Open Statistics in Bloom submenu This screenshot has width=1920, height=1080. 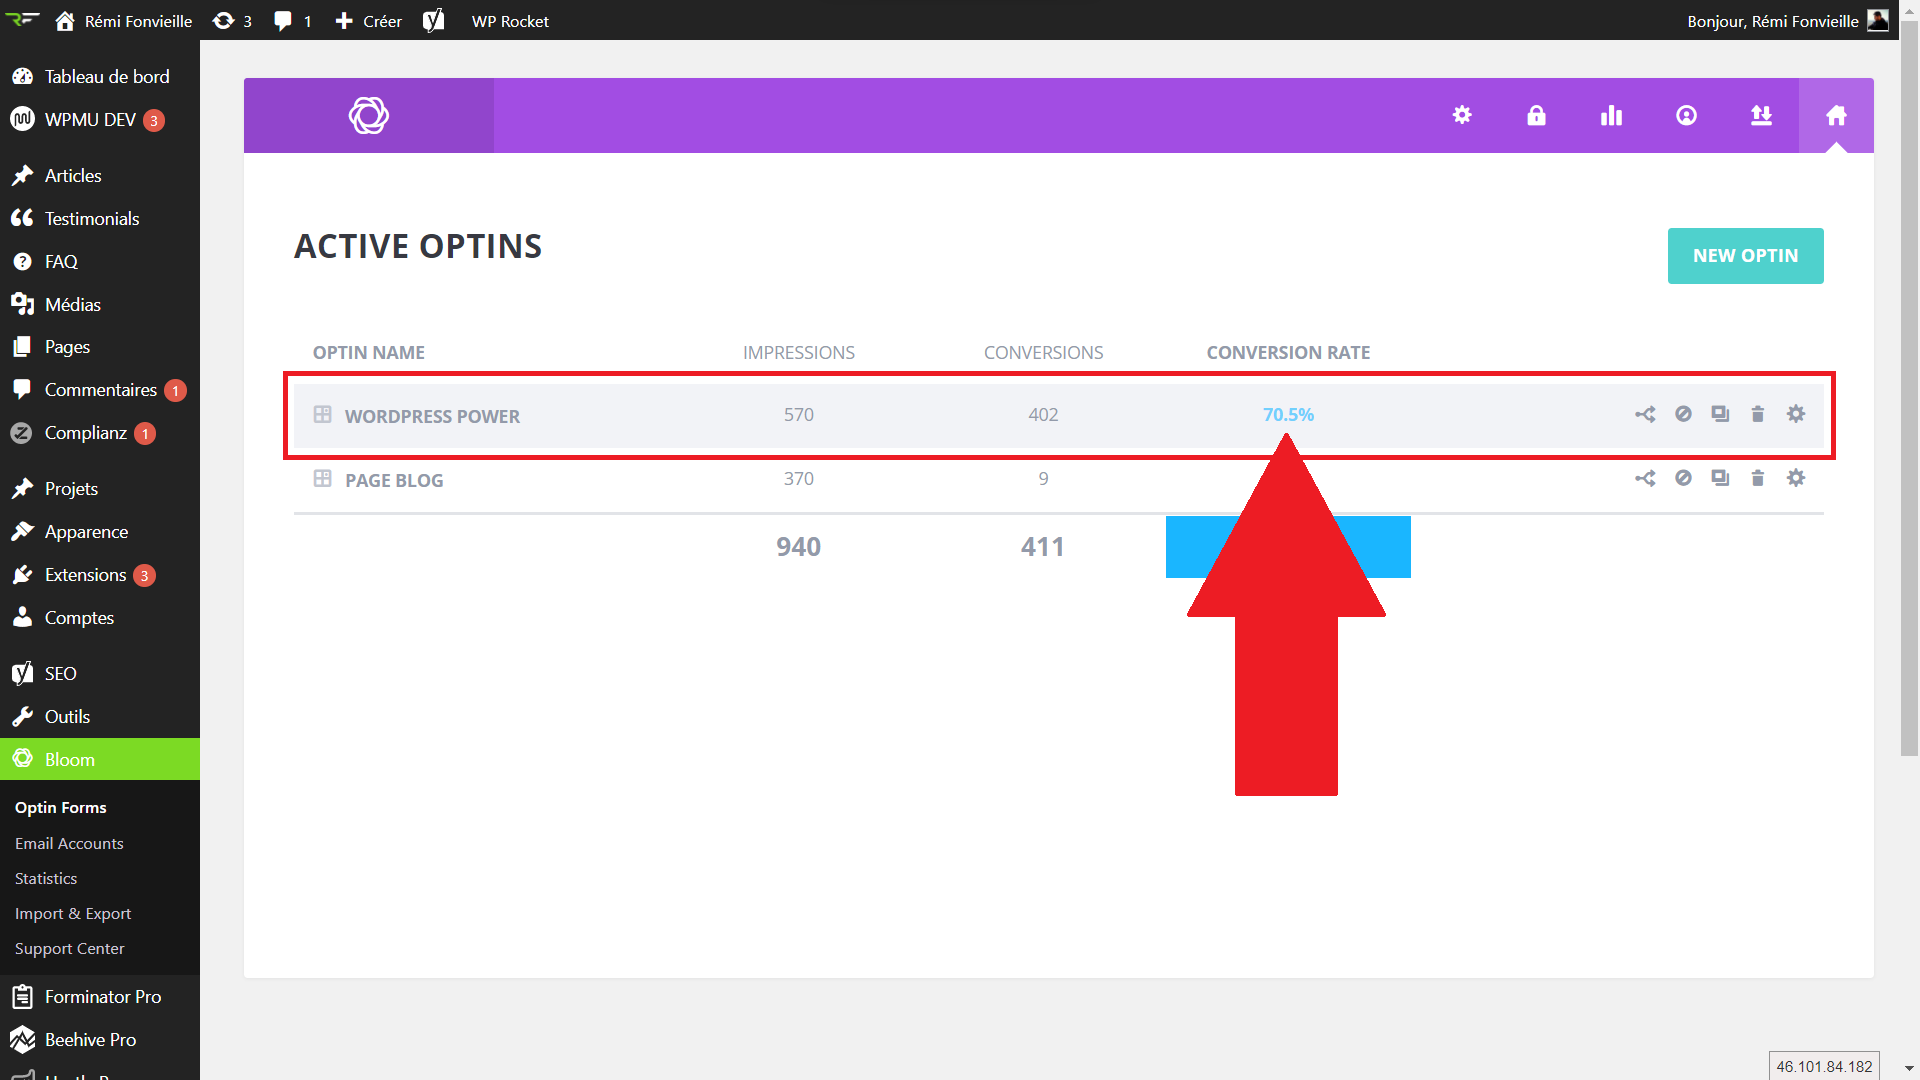[46, 878]
